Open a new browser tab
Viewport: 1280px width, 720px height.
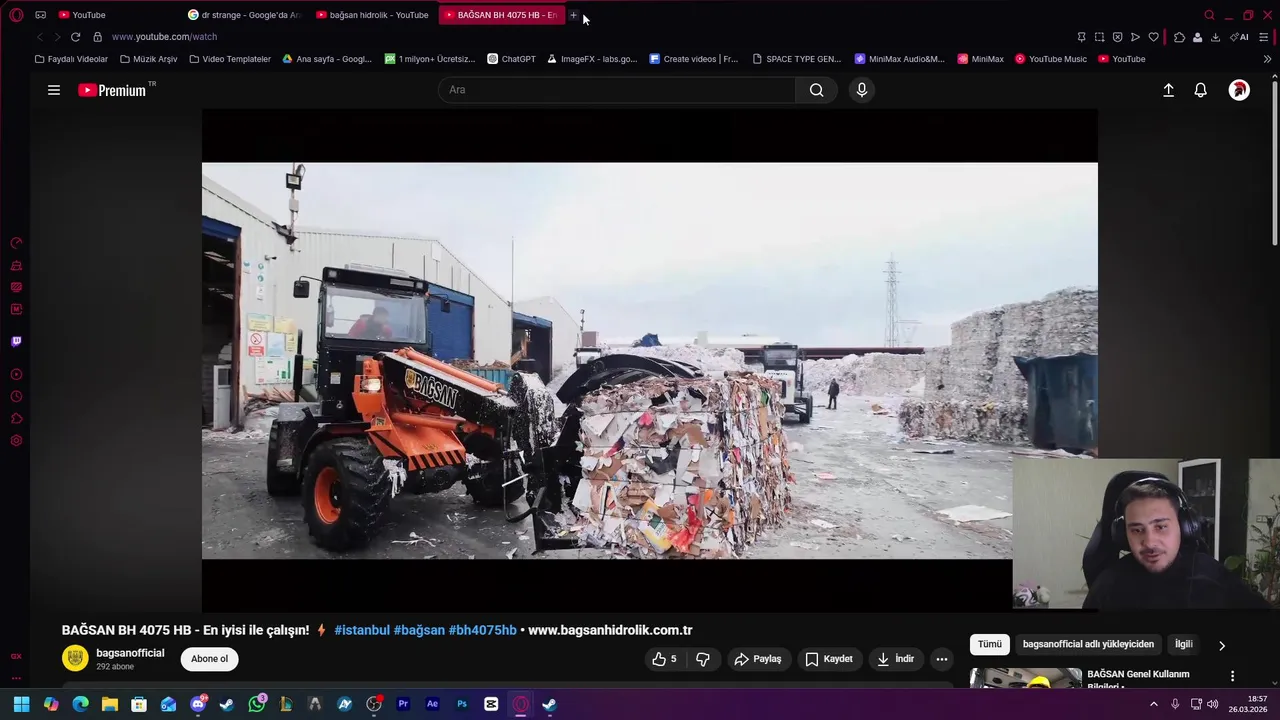tap(573, 15)
